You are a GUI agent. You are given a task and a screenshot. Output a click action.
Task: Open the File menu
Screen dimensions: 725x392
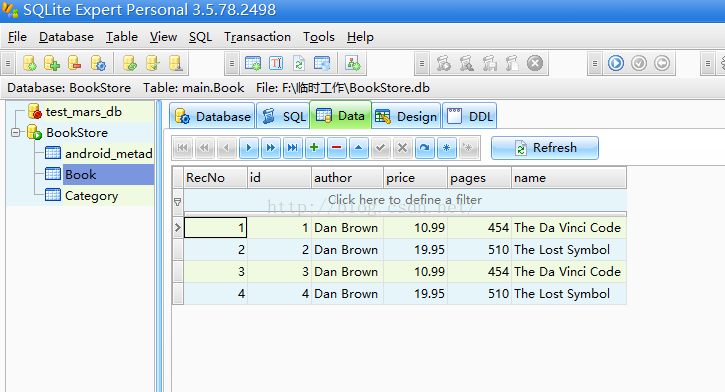tap(18, 37)
